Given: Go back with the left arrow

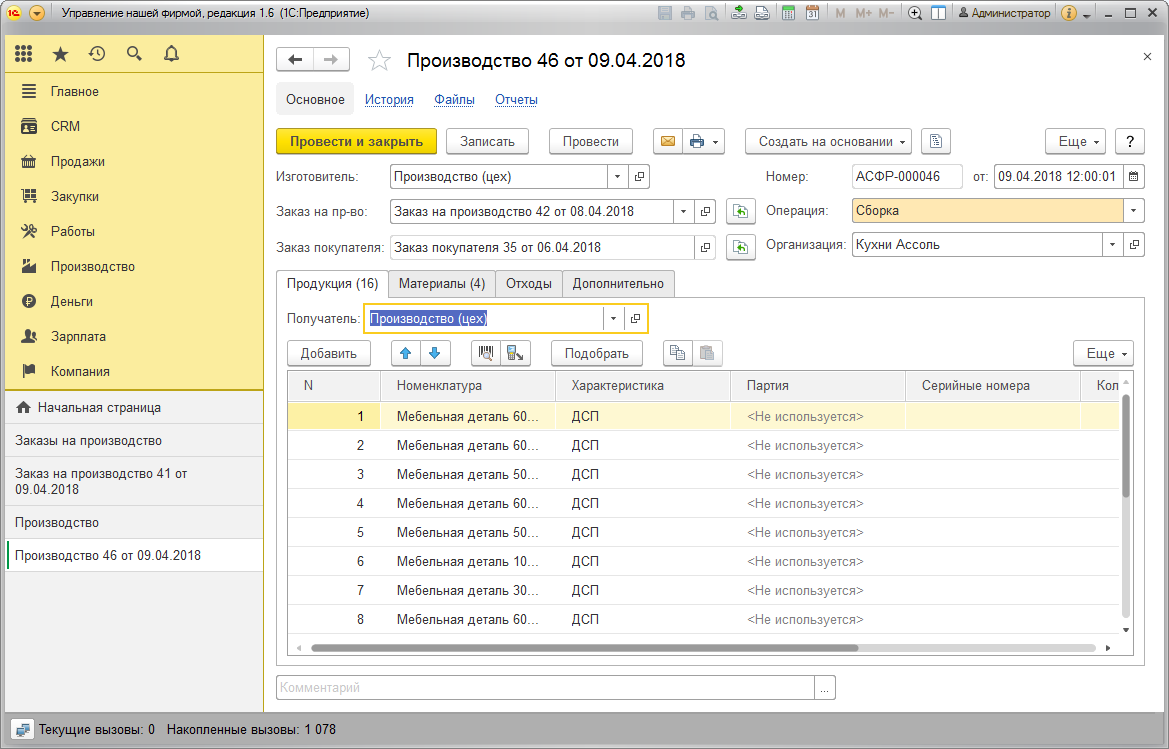Looking at the screenshot, I should (295, 60).
